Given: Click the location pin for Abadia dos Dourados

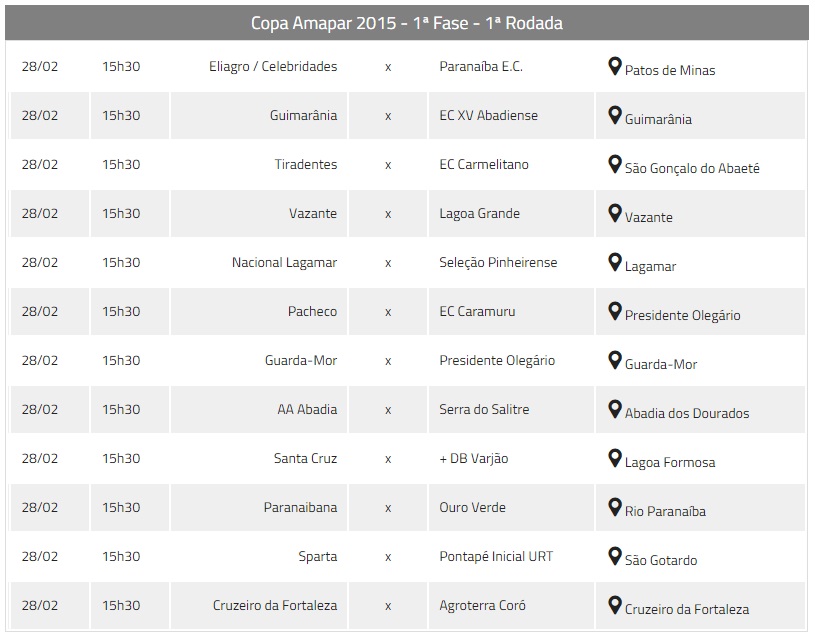Looking at the screenshot, I should click(615, 409).
